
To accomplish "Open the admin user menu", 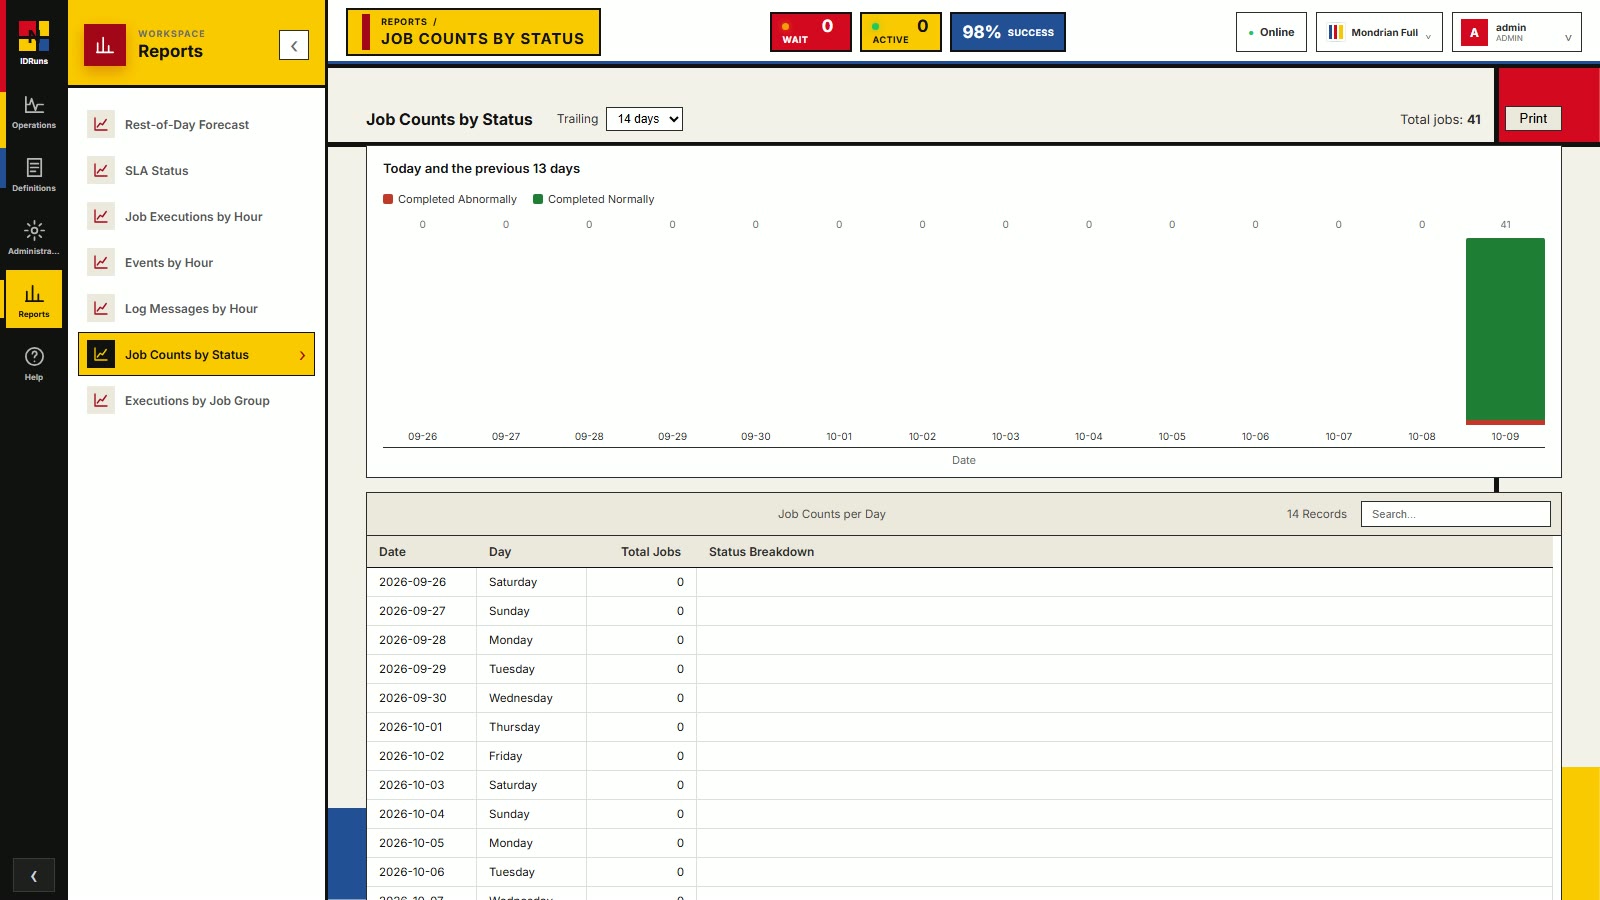I will (x=1517, y=32).
